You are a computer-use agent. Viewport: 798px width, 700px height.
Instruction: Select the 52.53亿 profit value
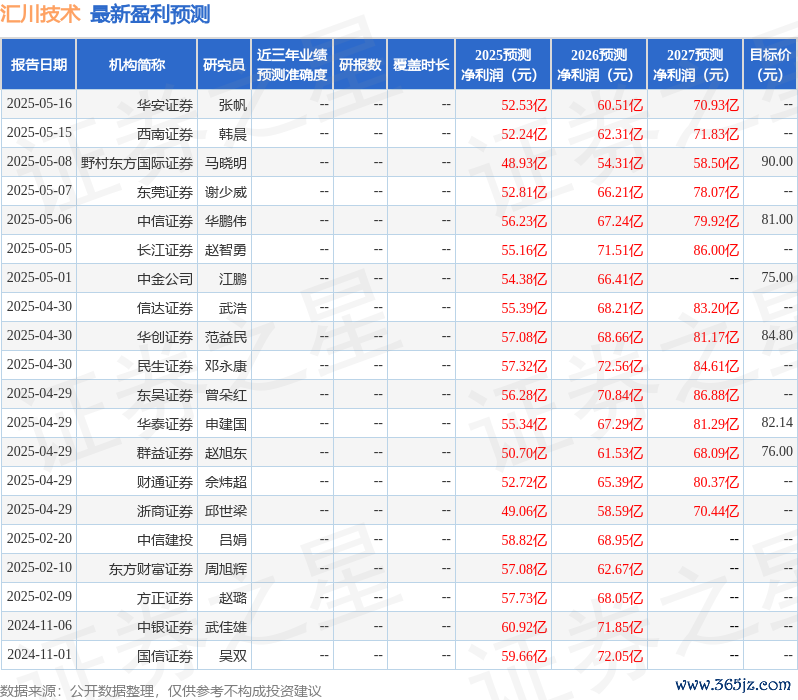coord(524,105)
